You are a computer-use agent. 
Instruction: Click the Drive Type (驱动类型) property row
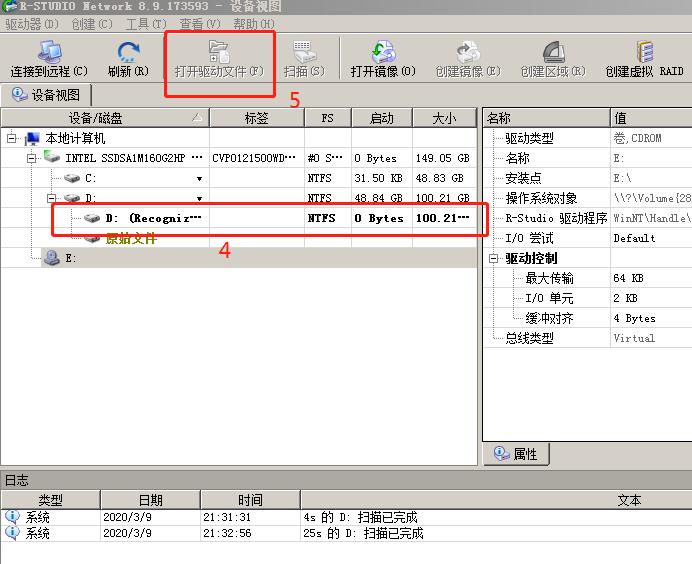588,138
